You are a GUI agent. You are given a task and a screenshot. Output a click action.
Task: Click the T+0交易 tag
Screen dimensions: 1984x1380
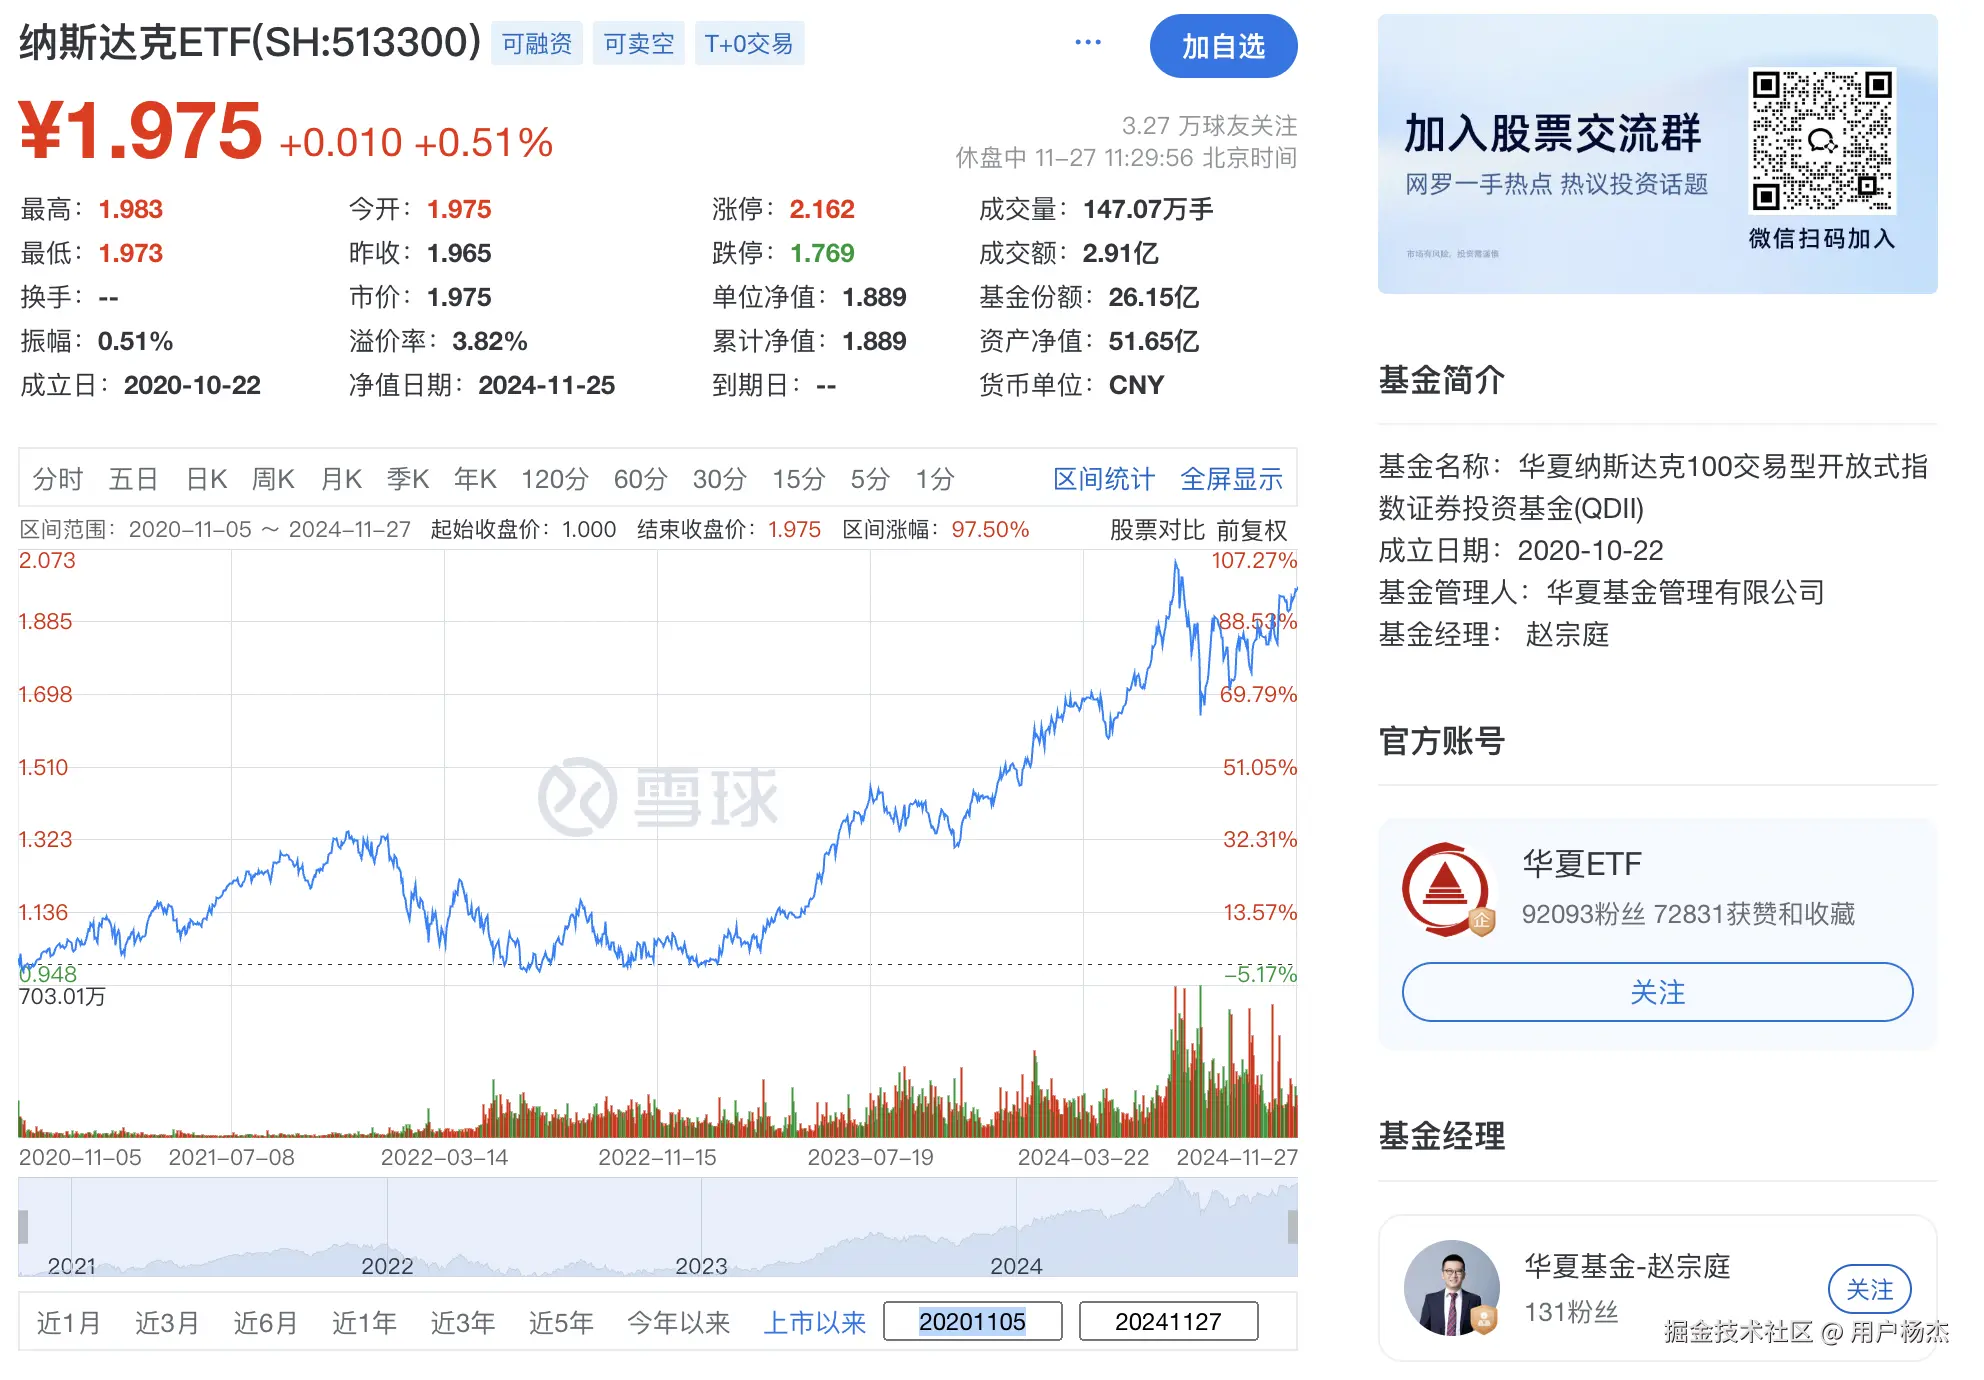pos(749,43)
